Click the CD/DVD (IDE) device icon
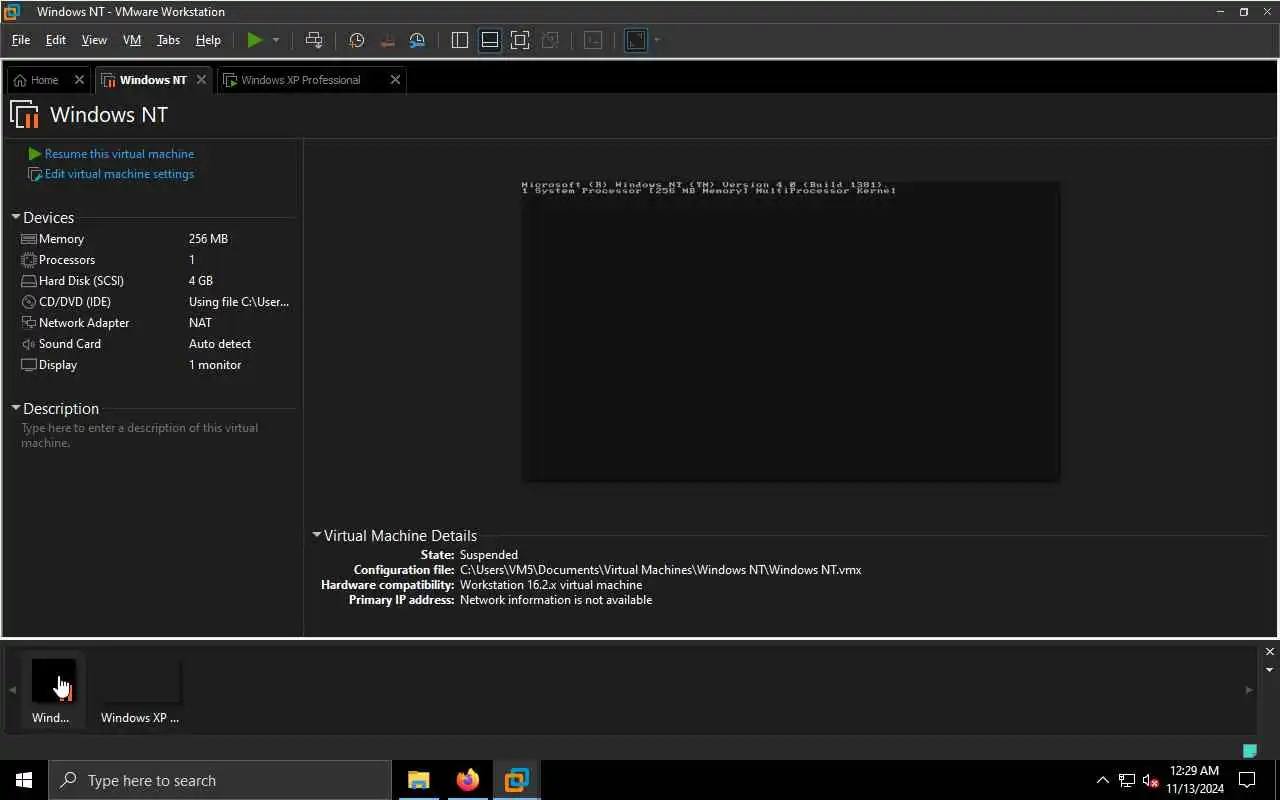Viewport: 1280px width, 800px height. [x=29, y=302]
